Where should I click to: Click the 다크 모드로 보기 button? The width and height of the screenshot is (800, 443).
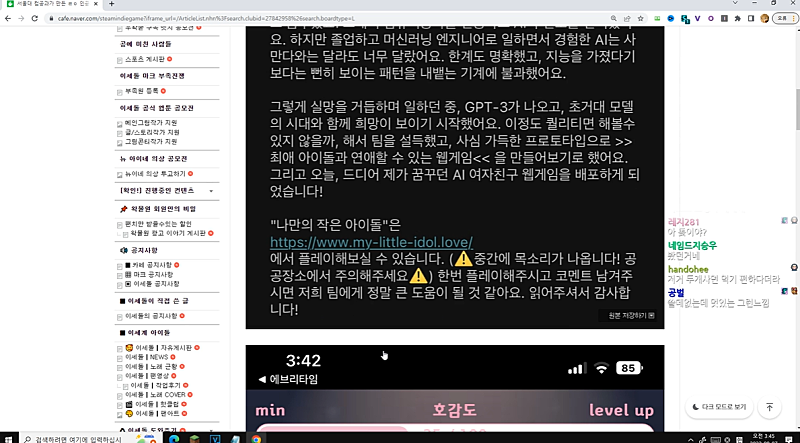[719, 407]
